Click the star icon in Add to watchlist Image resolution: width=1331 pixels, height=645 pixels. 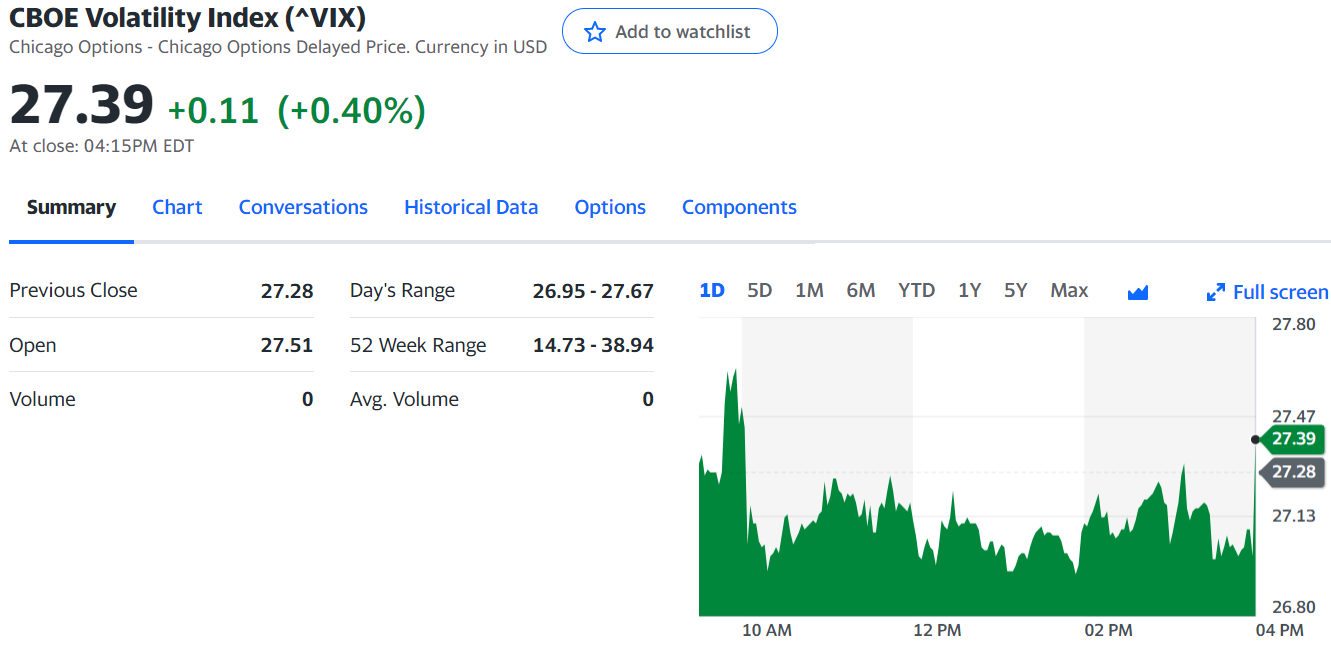595,32
